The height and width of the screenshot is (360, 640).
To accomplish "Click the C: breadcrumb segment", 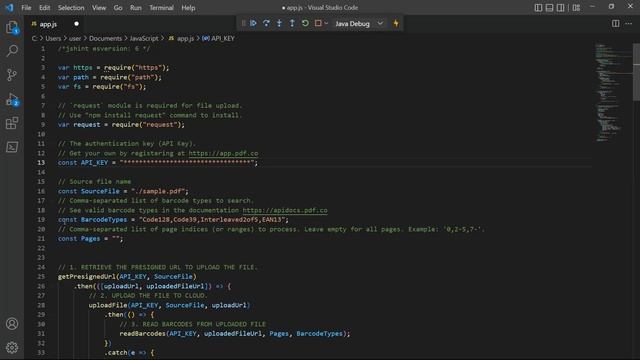I will coord(35,38).
